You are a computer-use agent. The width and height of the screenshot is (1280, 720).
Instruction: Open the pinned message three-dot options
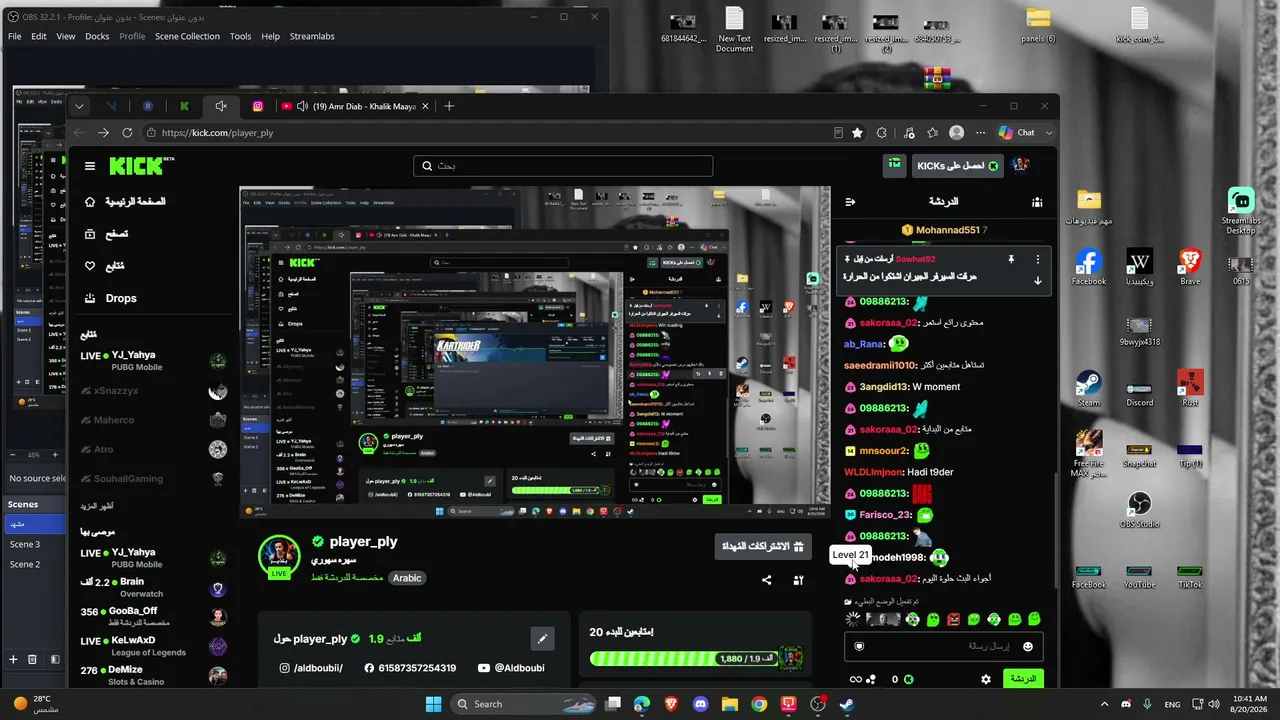(x=1038, y=260)
